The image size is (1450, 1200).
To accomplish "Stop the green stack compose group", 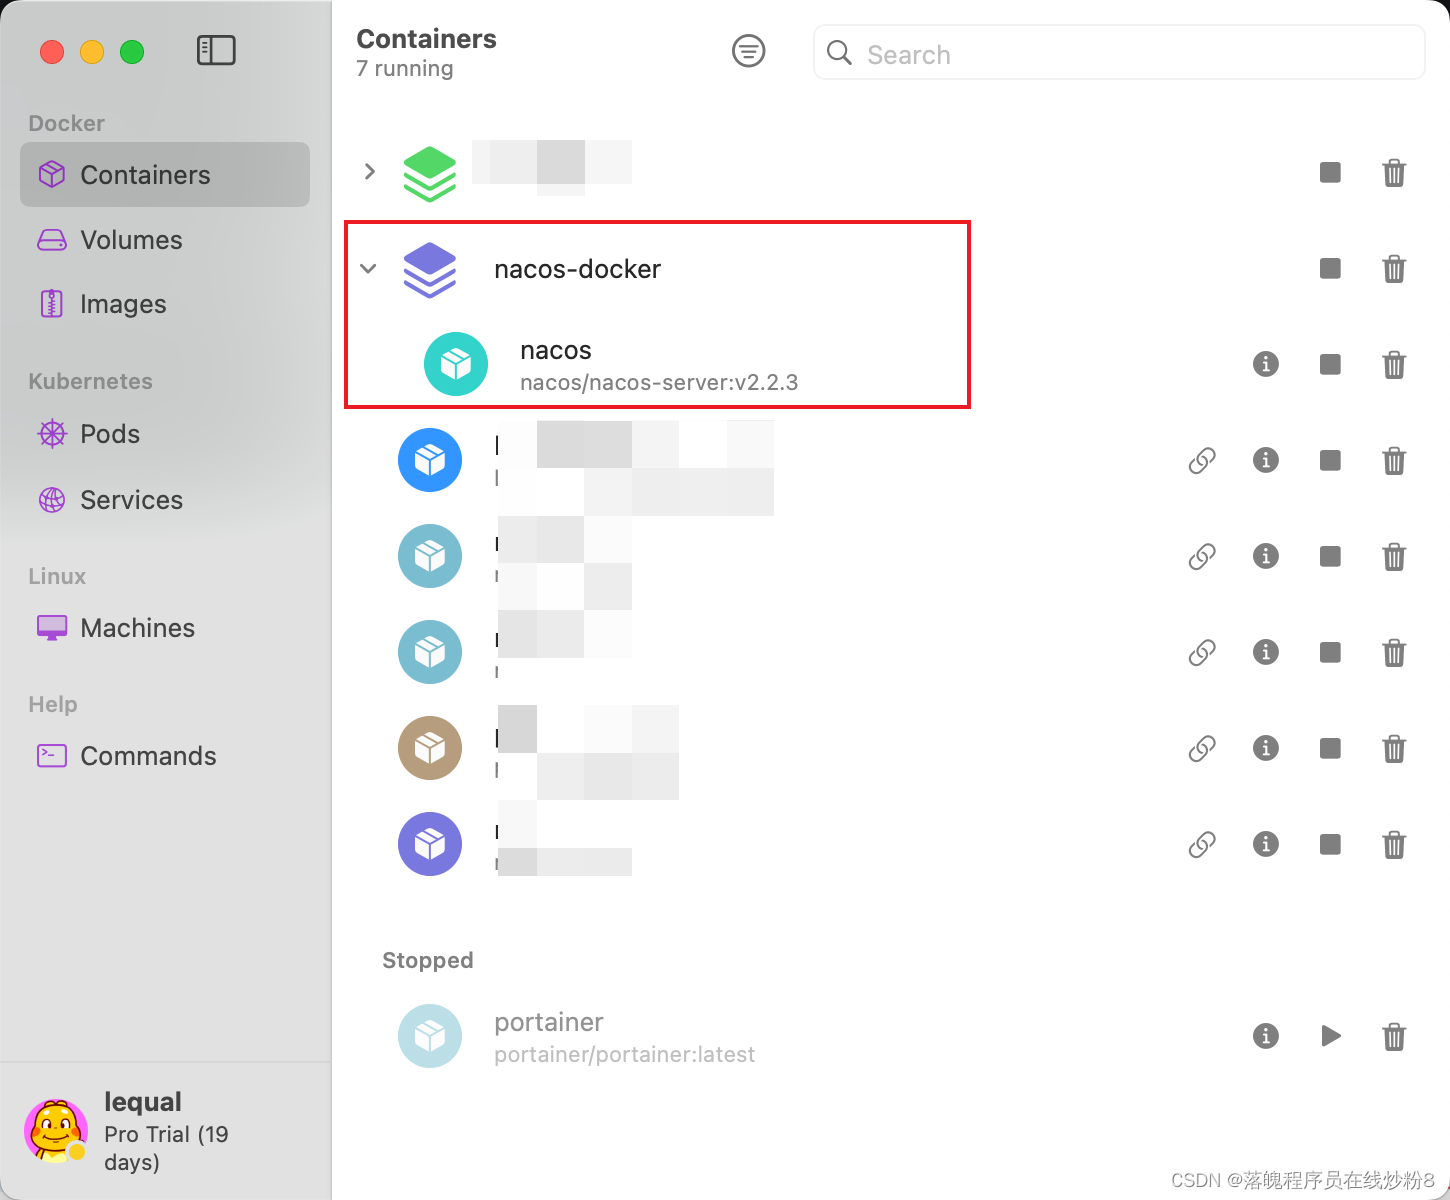I will click(x=1330, y=172).
